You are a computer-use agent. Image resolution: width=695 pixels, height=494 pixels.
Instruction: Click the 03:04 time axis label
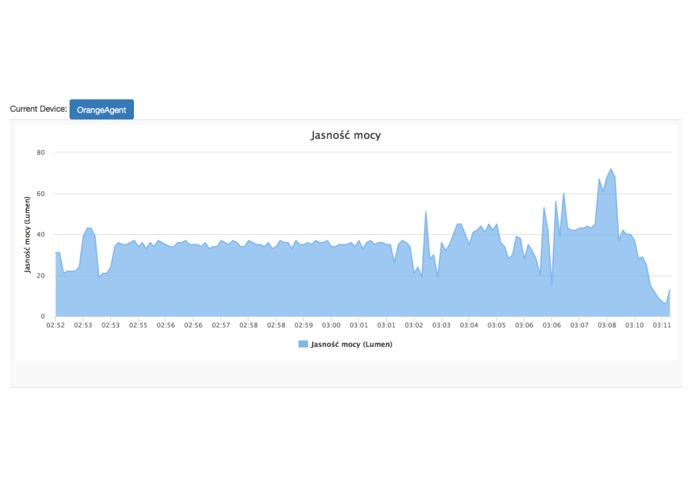(469, 325)
